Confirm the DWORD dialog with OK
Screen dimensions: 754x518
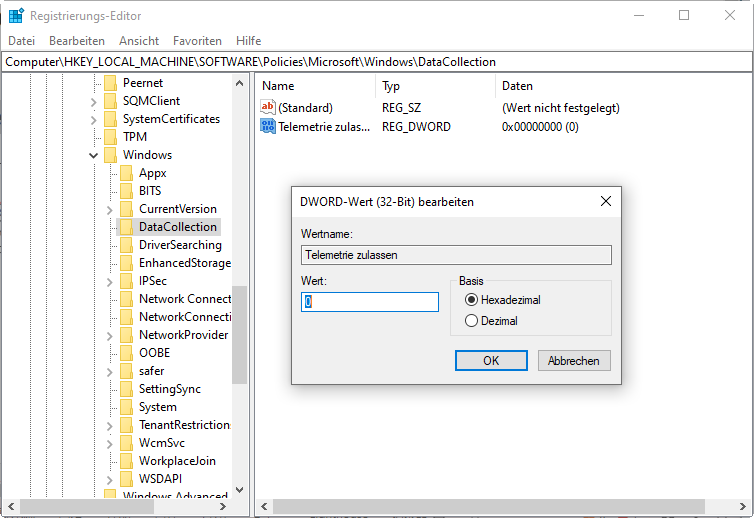[x=491, y=361]
